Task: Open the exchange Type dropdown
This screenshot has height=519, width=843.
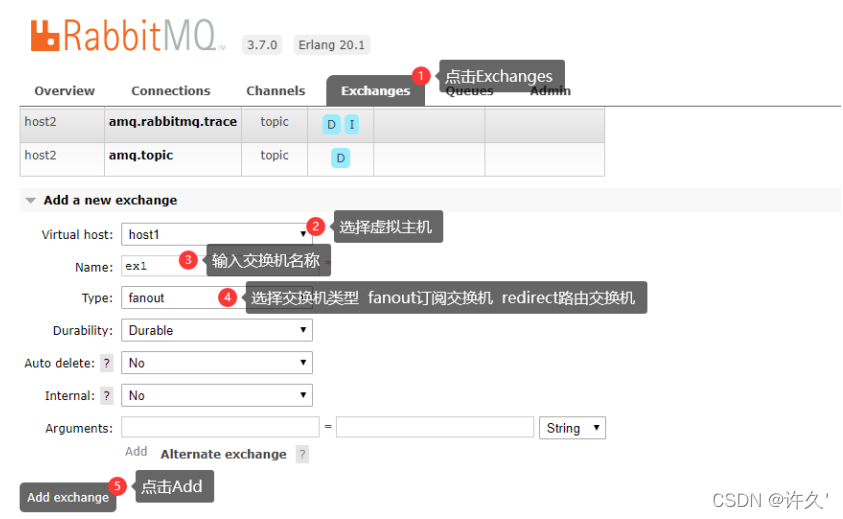Action: tap(170, 297)
